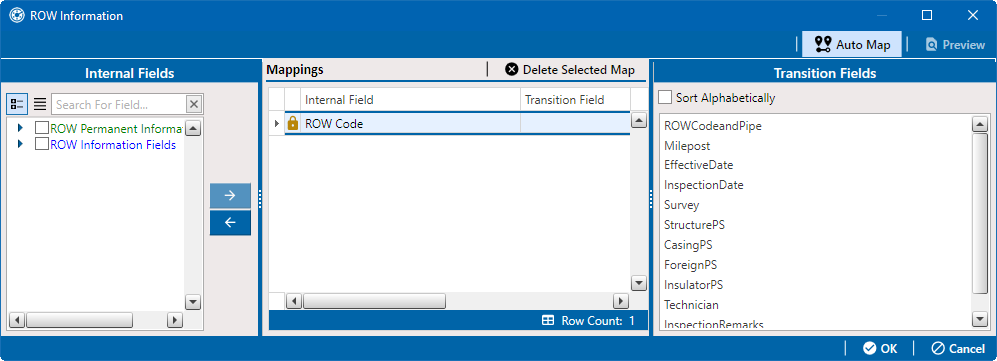
Task: Click the ROW Information app icon in title bar
Action: (x=17, y=16)
